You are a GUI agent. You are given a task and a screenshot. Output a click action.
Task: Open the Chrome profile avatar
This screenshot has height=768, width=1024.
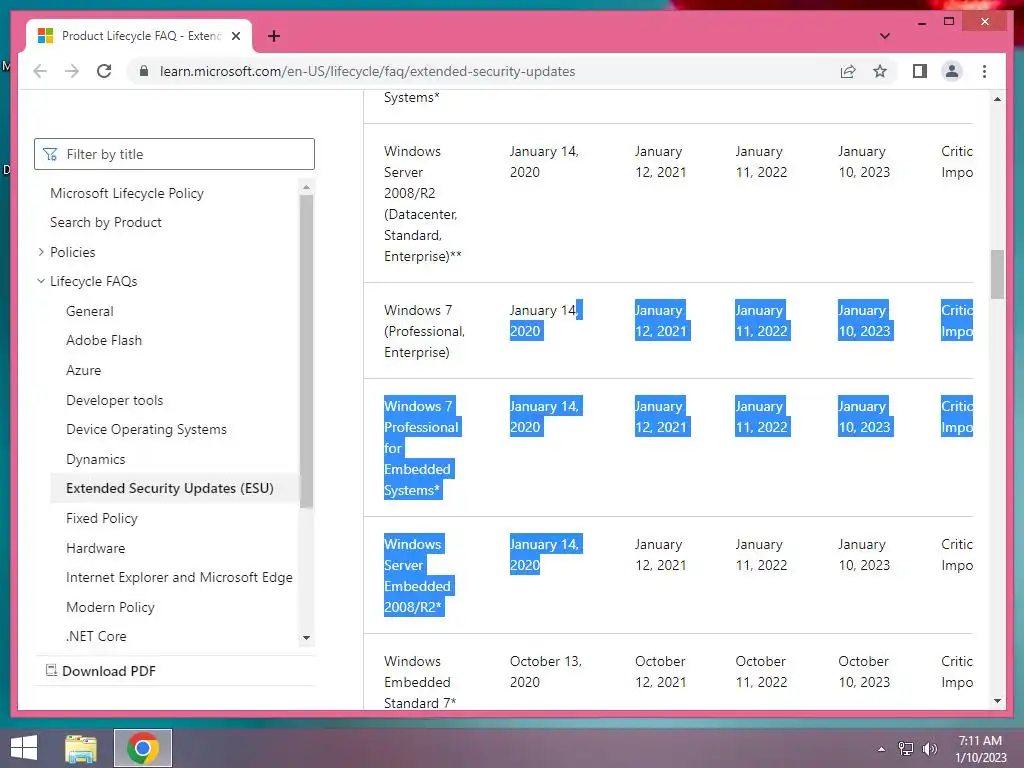[952, 71]
